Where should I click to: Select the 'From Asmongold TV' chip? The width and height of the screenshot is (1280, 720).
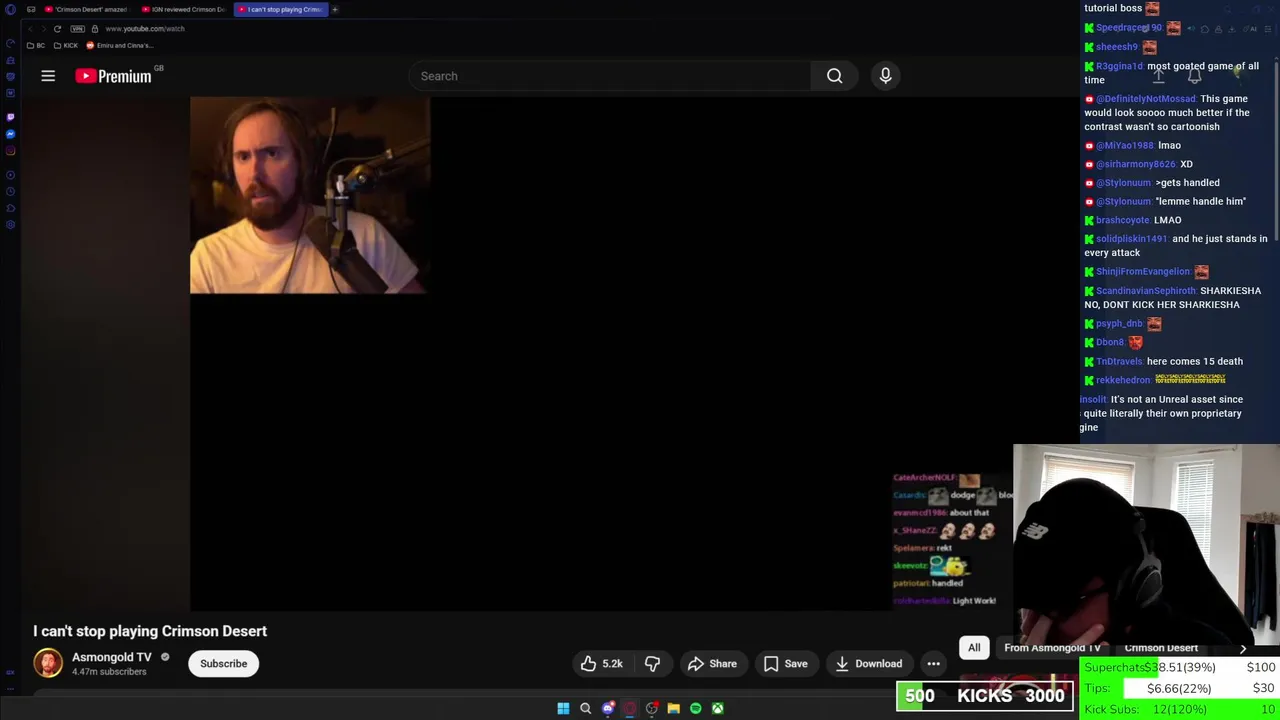tap(1052, 647)
